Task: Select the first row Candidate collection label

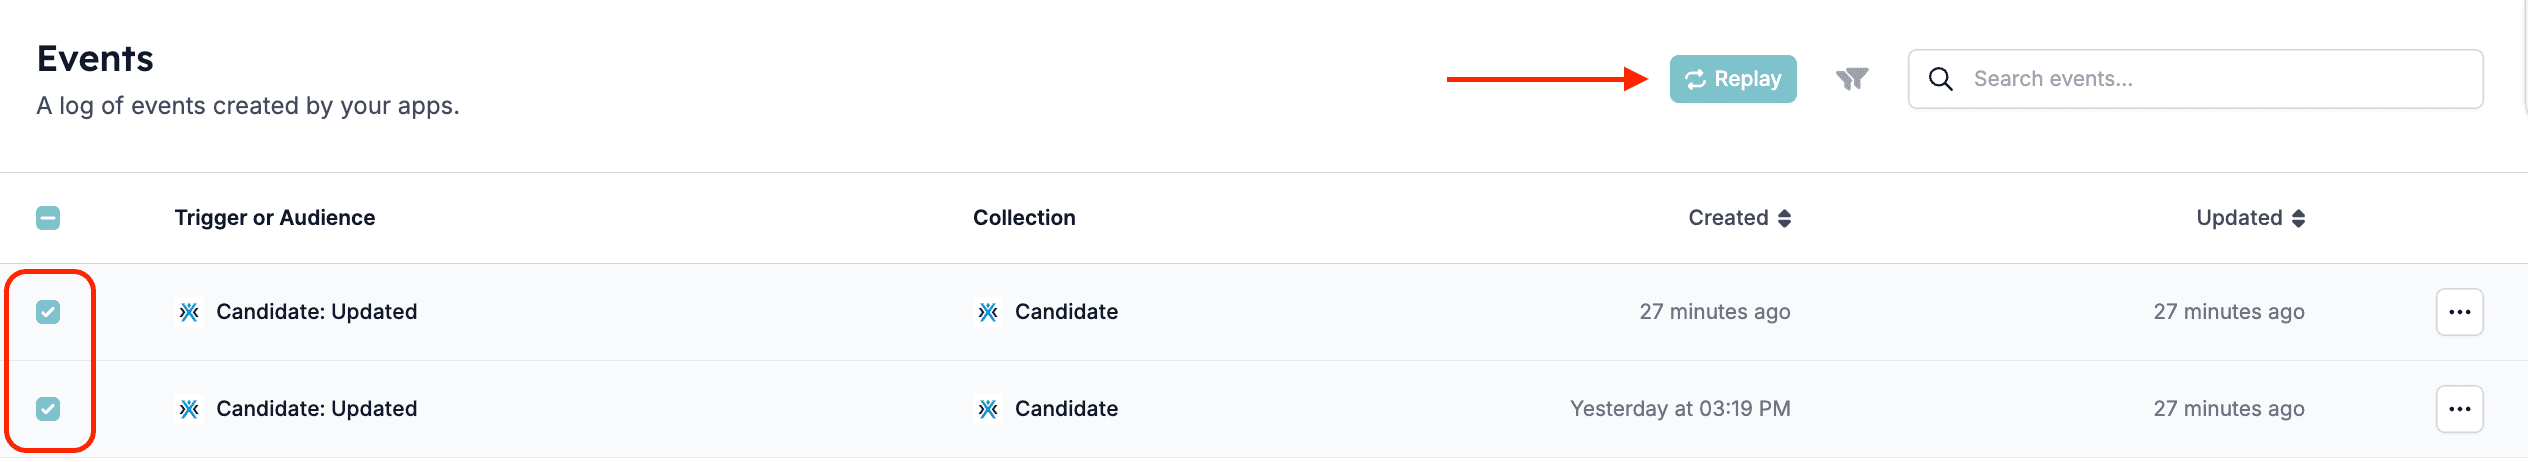Action: [1066, 312]
